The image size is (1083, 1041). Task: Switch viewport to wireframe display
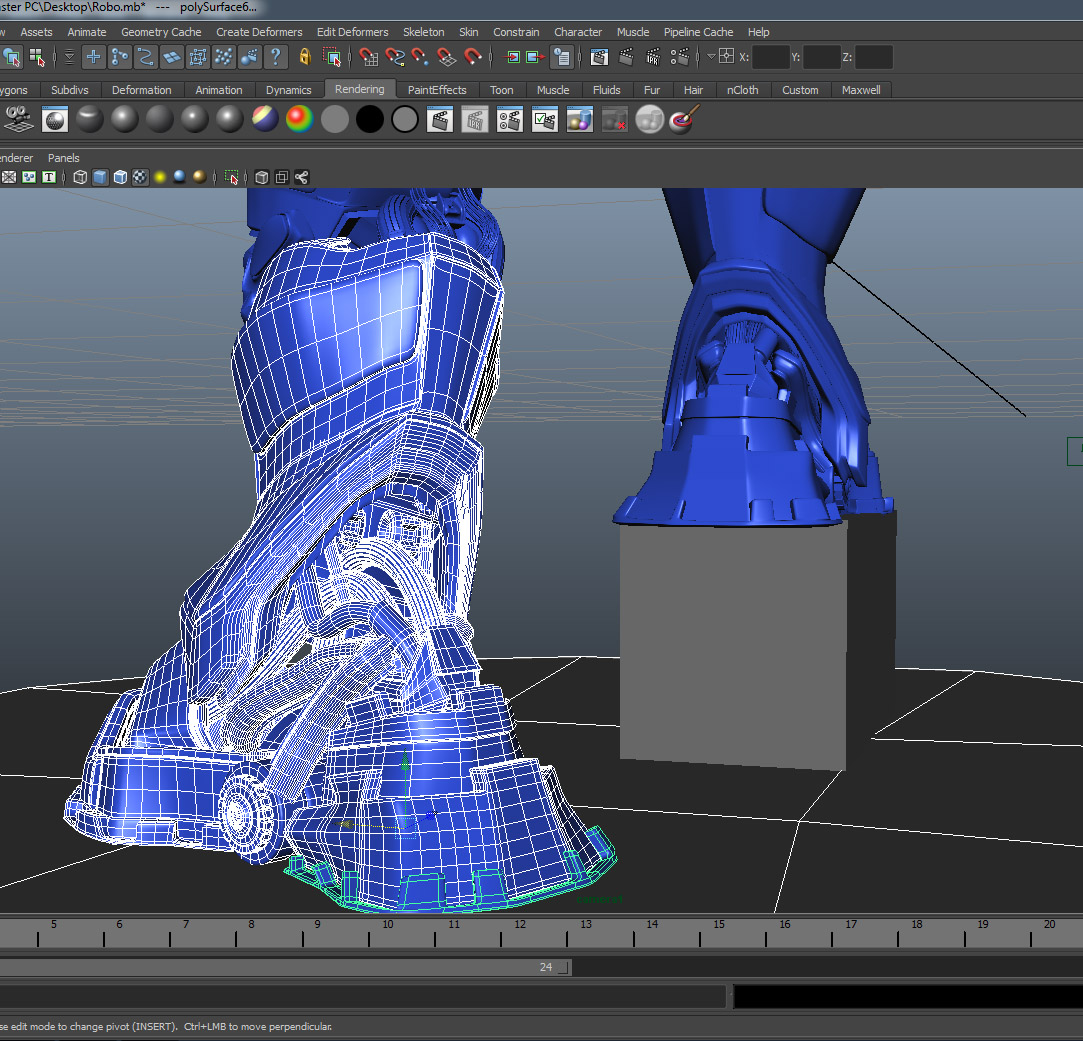coord(80,178)
